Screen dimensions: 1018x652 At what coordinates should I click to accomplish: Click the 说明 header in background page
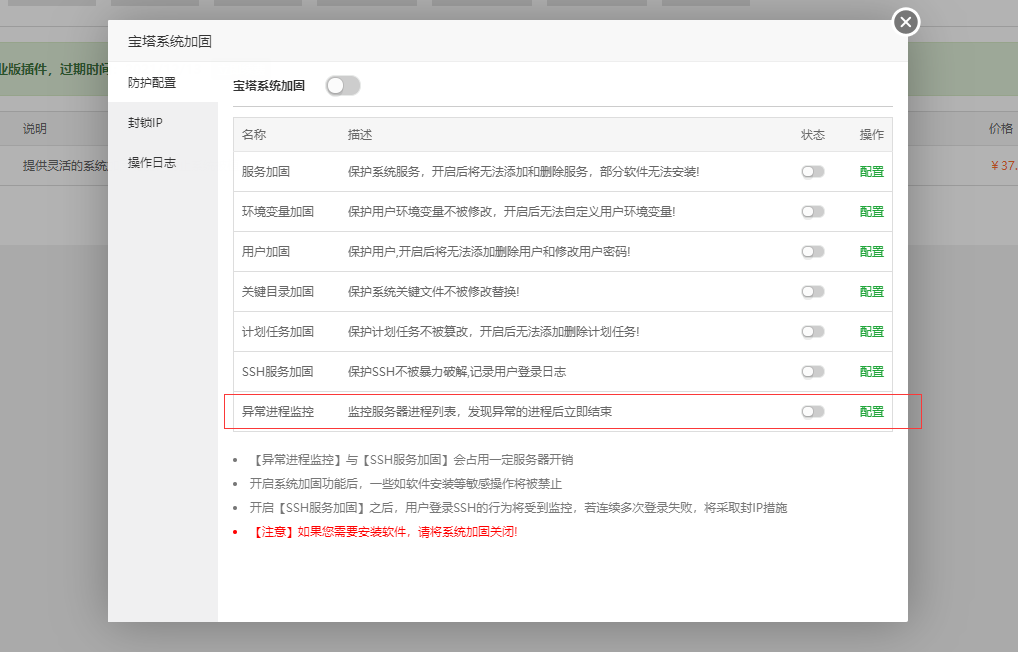click(x=34, y=129)
